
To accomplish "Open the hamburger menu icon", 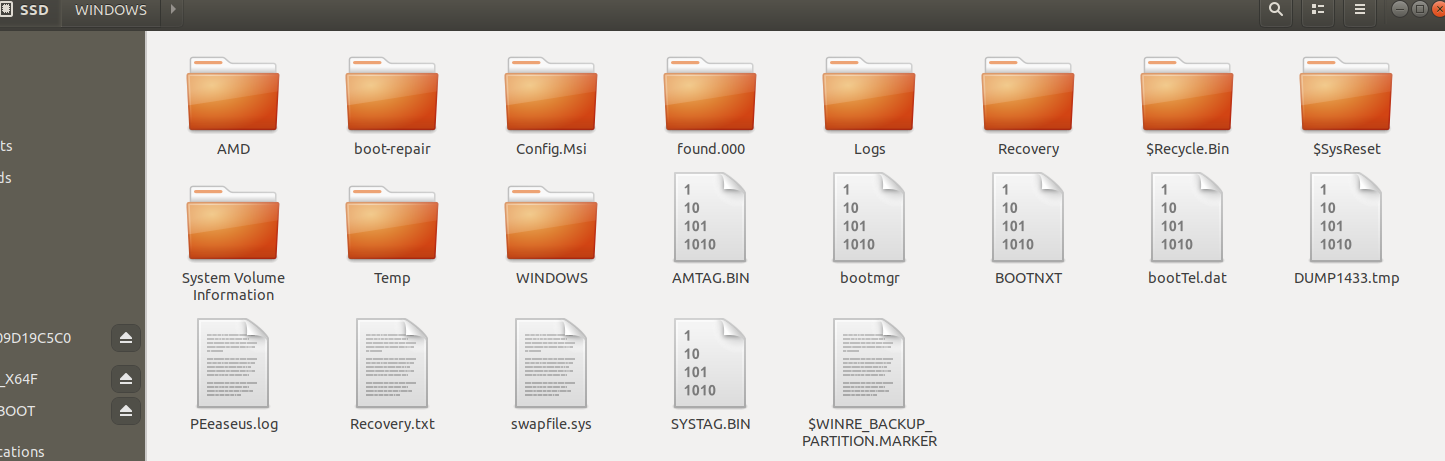I will pyautogui.click(x=1359, y=10).
